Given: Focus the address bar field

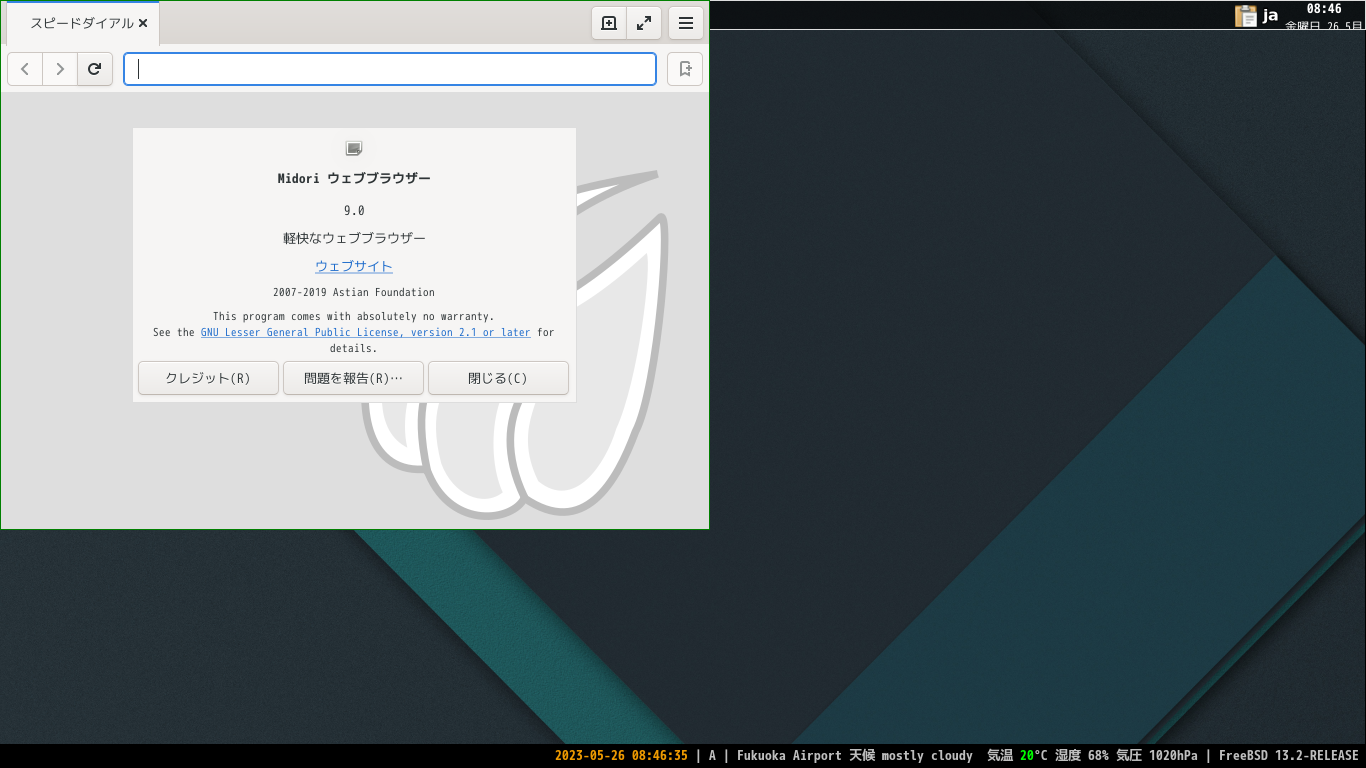Looking at the screenshot, I should 390,69.
